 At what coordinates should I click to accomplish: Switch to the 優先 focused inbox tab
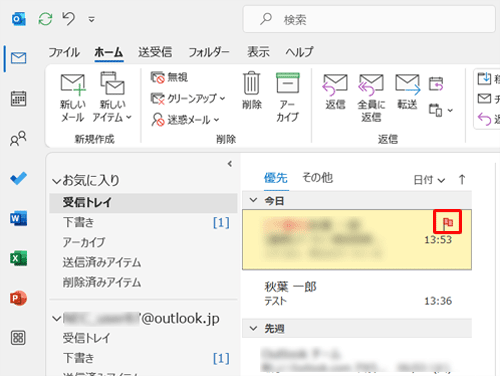[x=276, y=178]
